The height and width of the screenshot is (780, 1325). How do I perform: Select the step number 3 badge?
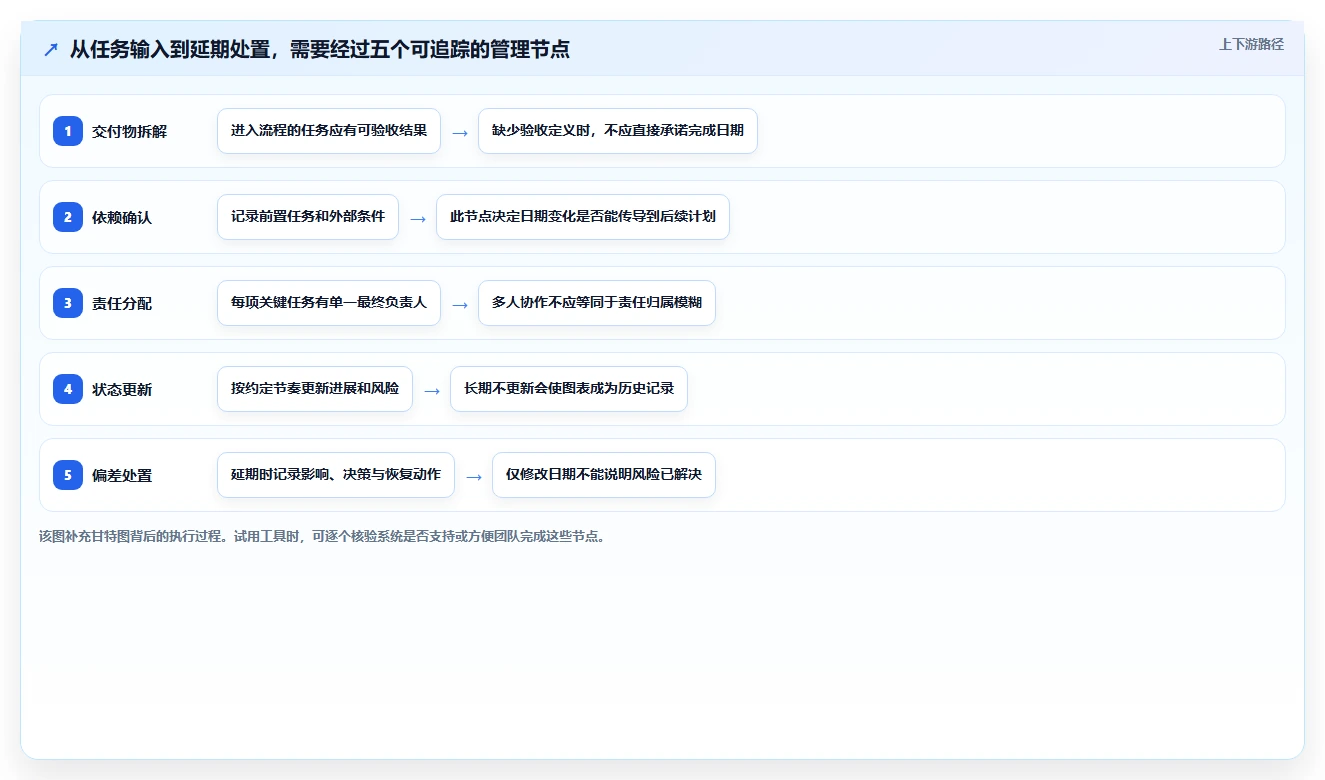coord(68,303)
